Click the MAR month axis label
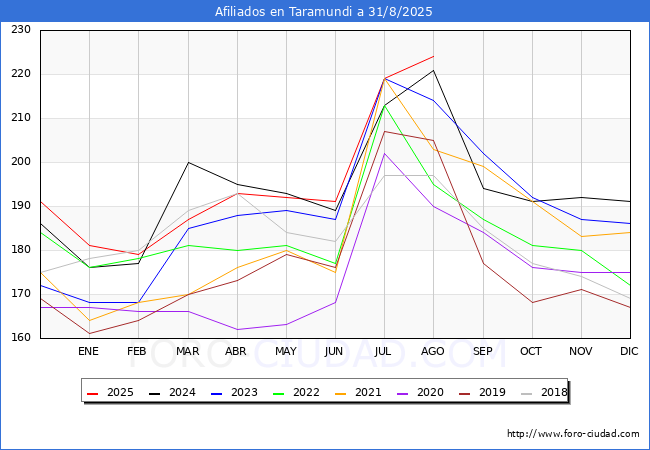Screen dimensions: 650x450 pyautogui.click(x=187, y=351)
